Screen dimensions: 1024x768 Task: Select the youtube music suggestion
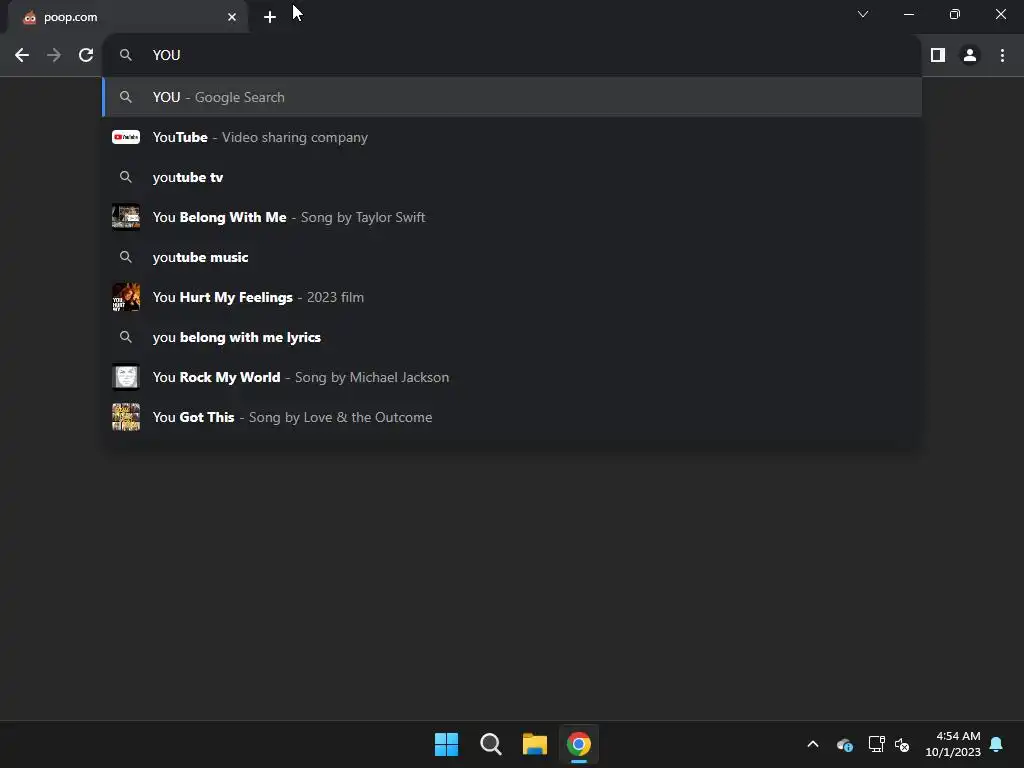coord(512,257)
